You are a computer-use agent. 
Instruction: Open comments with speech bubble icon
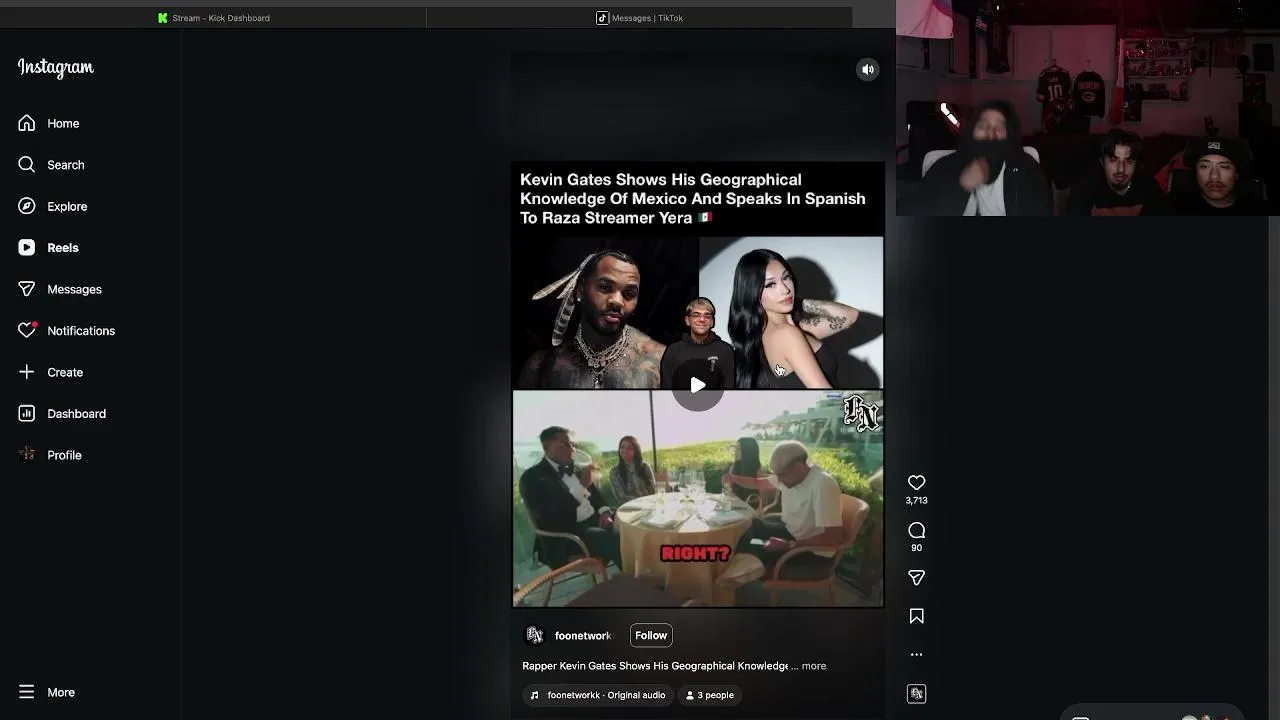(916, 530)
